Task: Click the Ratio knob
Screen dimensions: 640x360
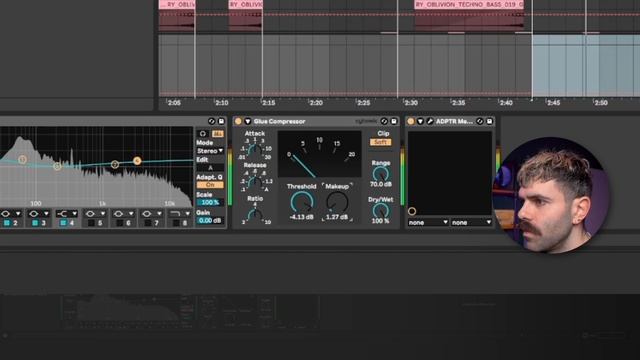Action: (255, 215)
